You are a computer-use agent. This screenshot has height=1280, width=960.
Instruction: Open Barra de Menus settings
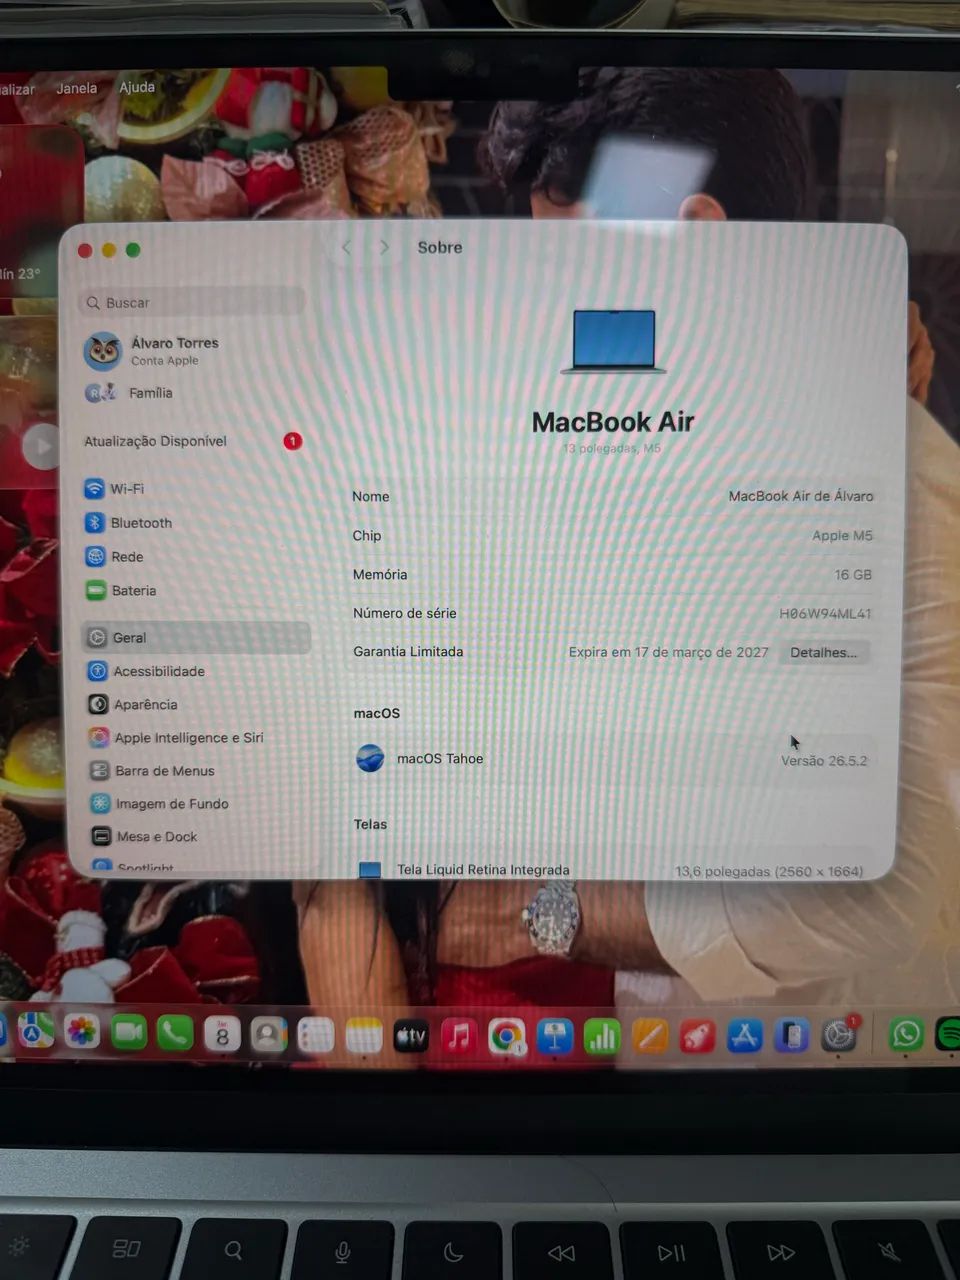(152, 771)
